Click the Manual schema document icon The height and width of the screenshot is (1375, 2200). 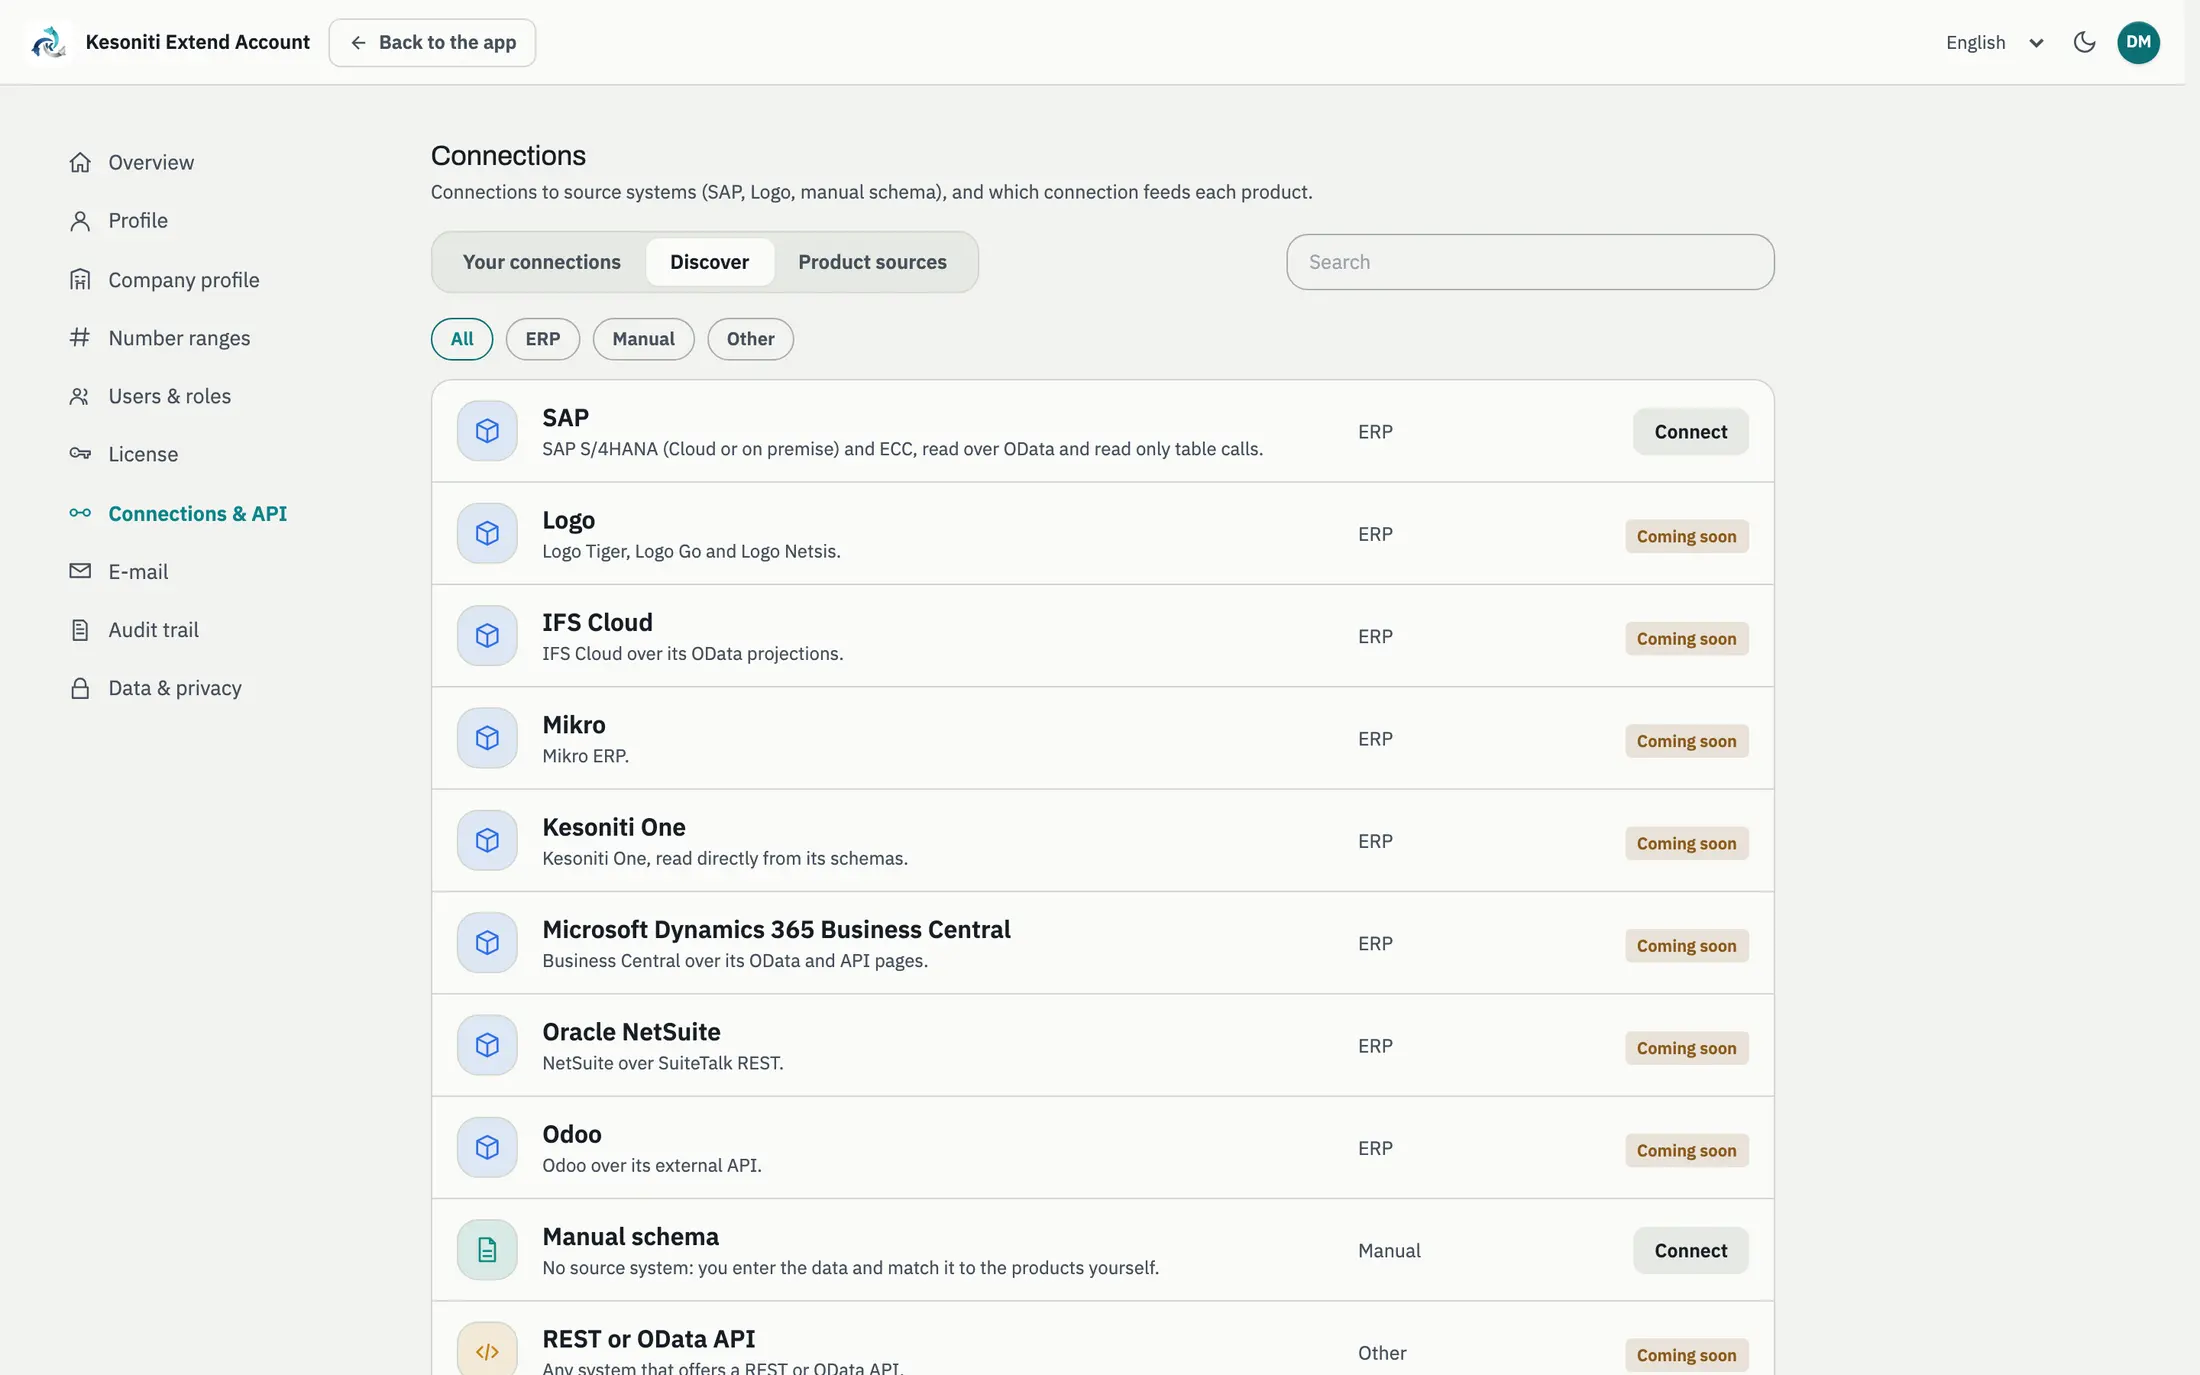coord(487,1250)
